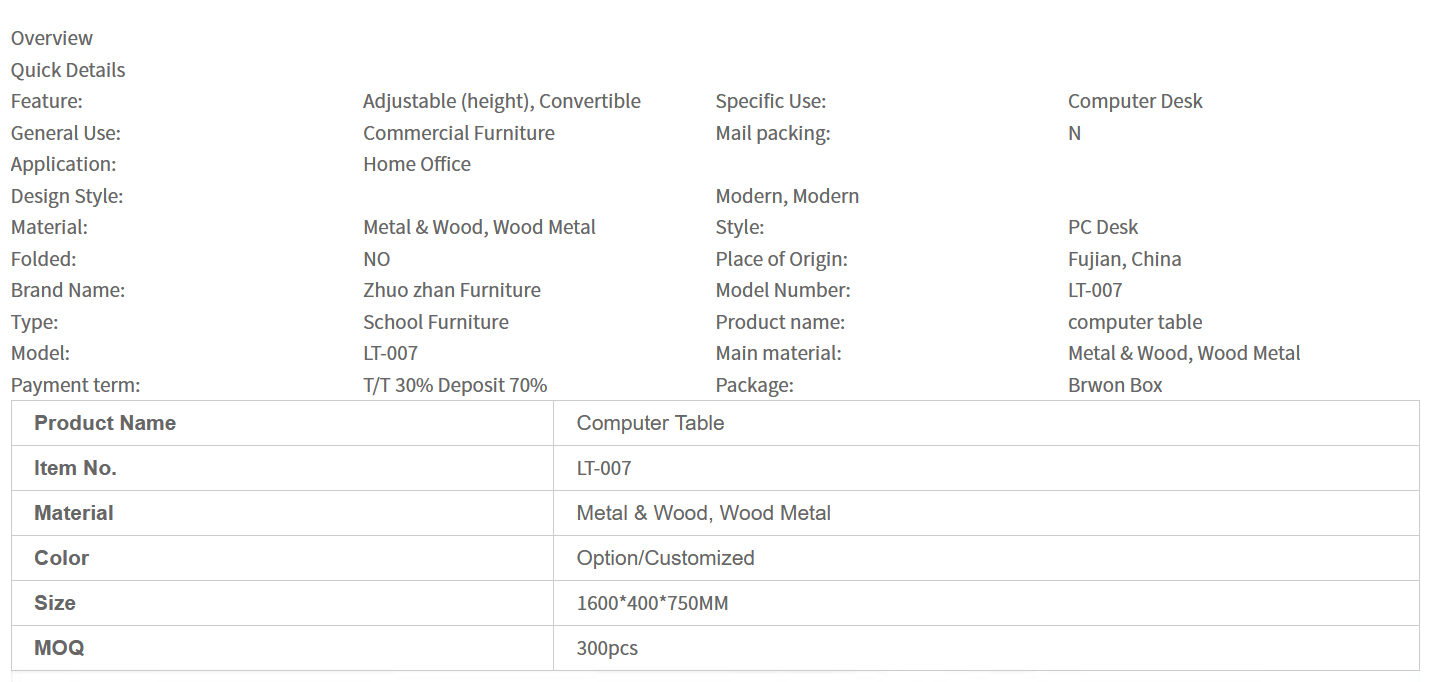Image resolution: width=1431 pixels, height=682 pixels.
Task: Click Zhuo zhan Furniture brand name
Action: 451,290
